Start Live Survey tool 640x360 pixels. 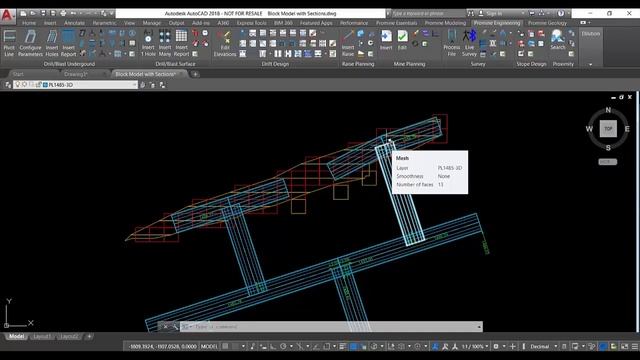[469, 43]
